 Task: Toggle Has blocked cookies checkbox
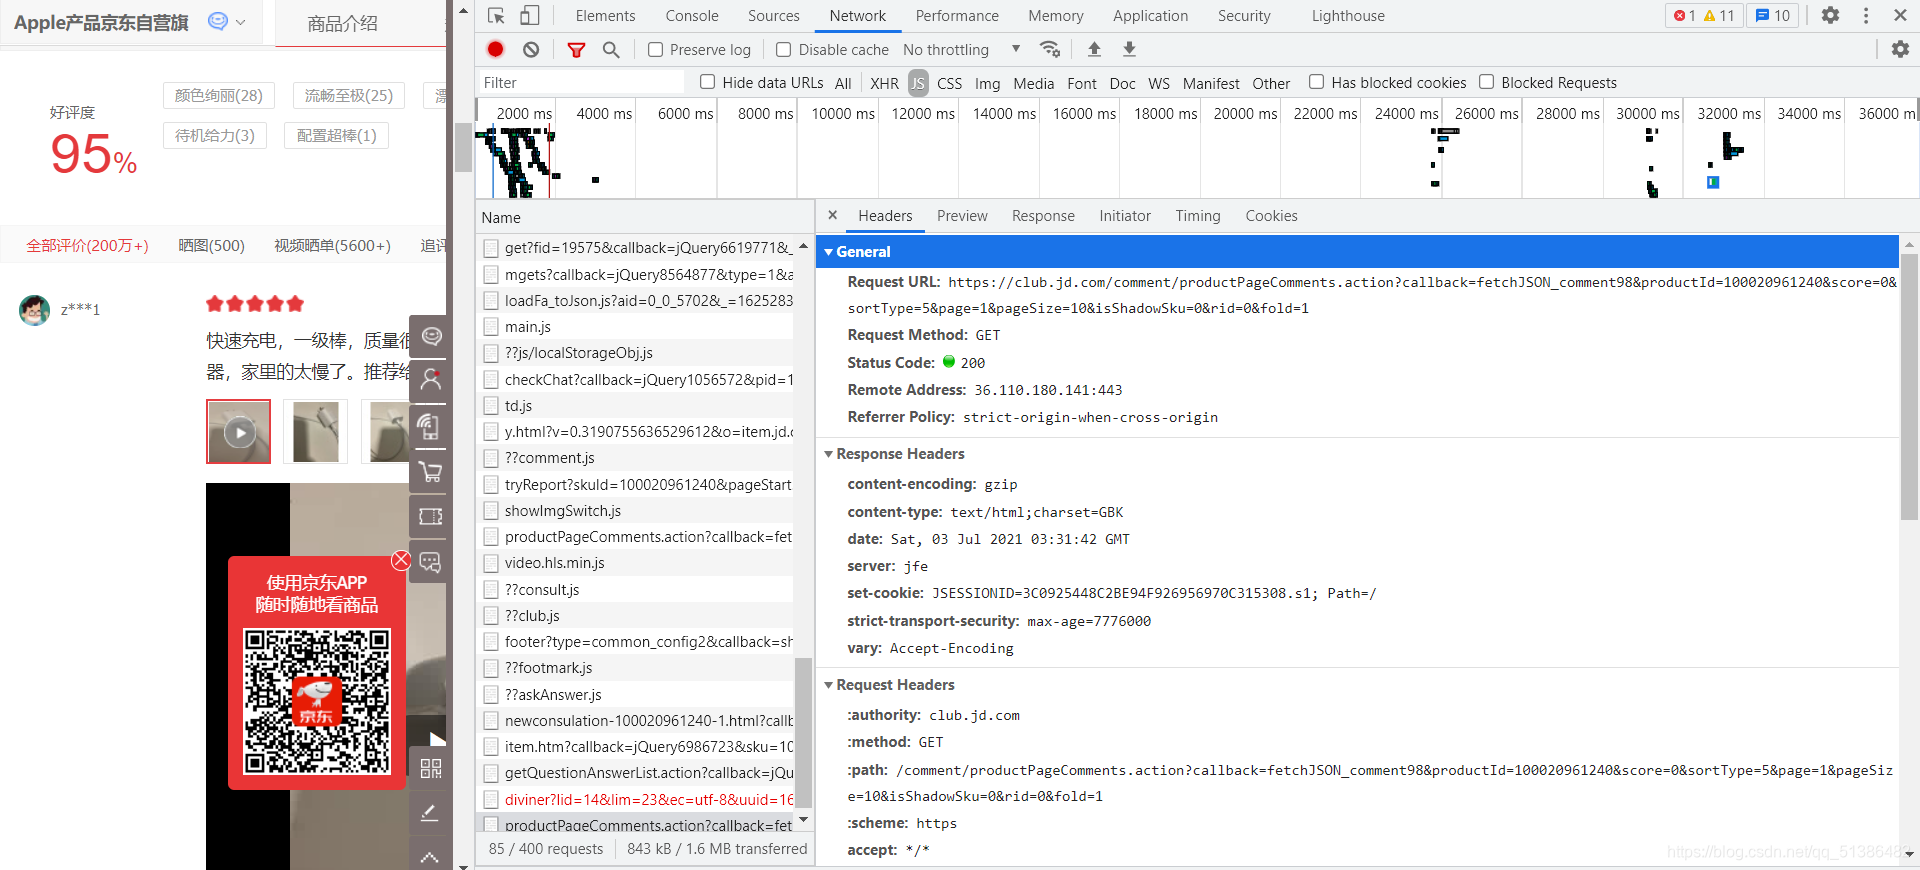pos(1317,82)
